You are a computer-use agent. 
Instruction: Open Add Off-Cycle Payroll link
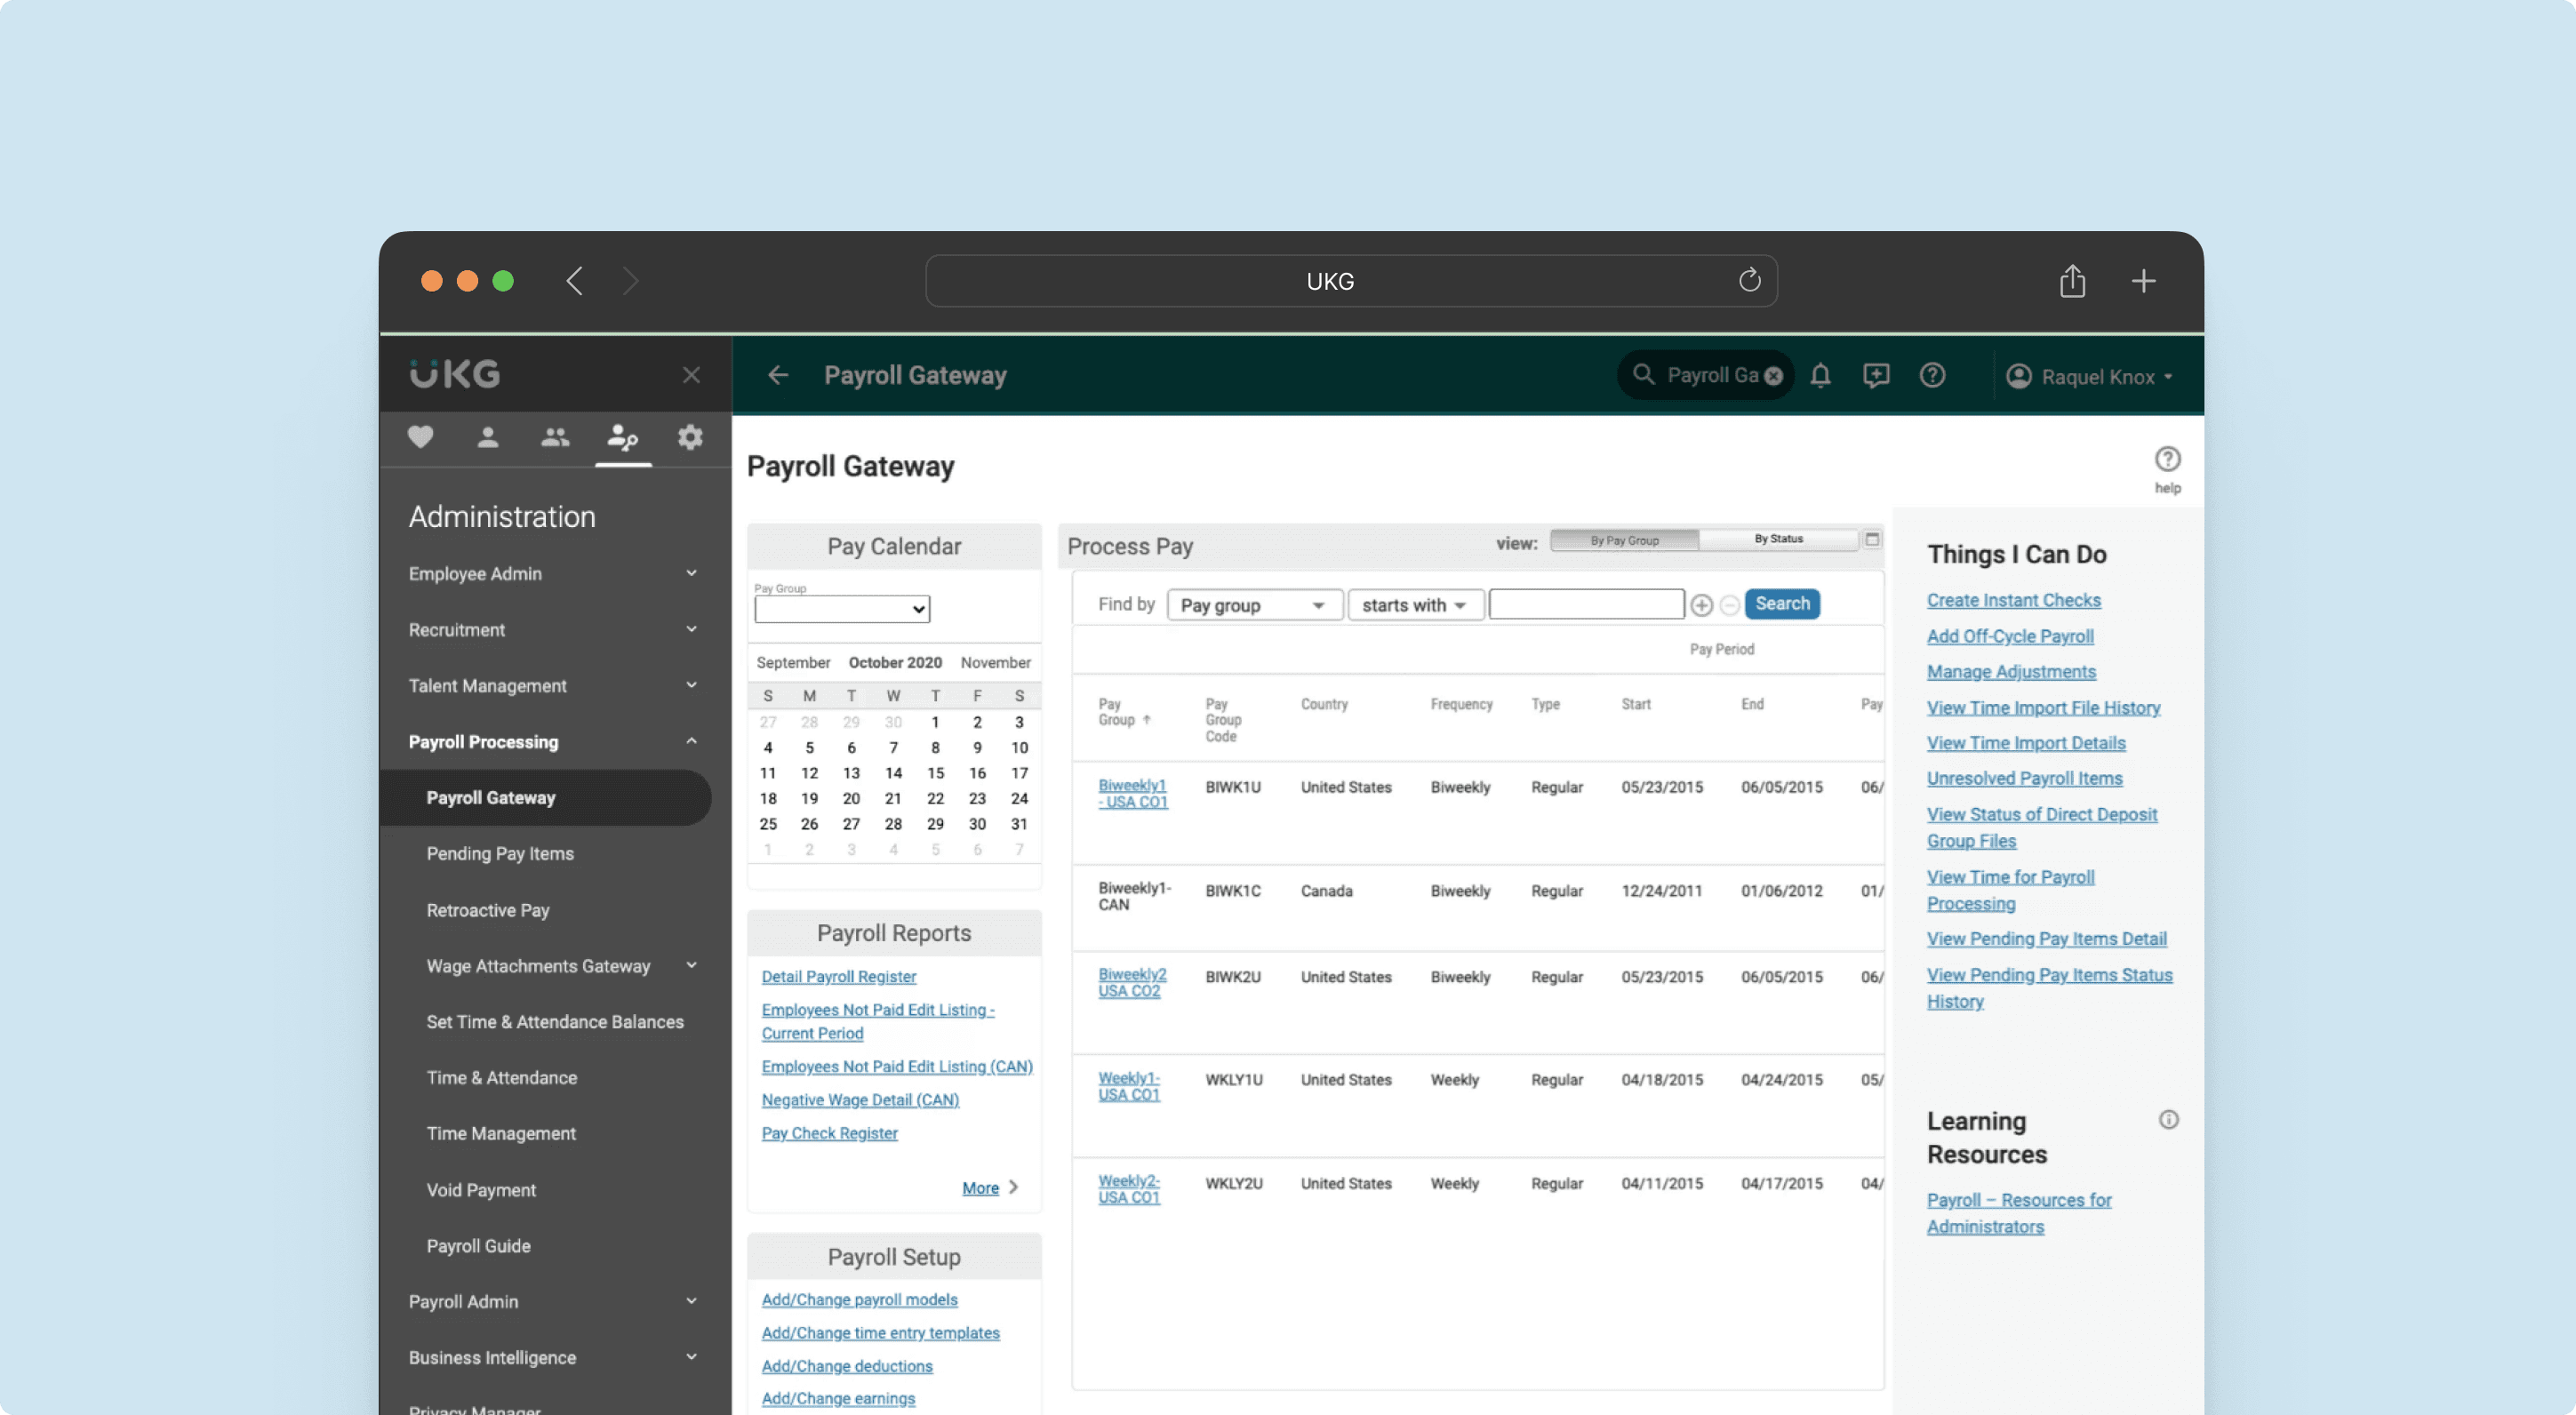coord(2010,636)
